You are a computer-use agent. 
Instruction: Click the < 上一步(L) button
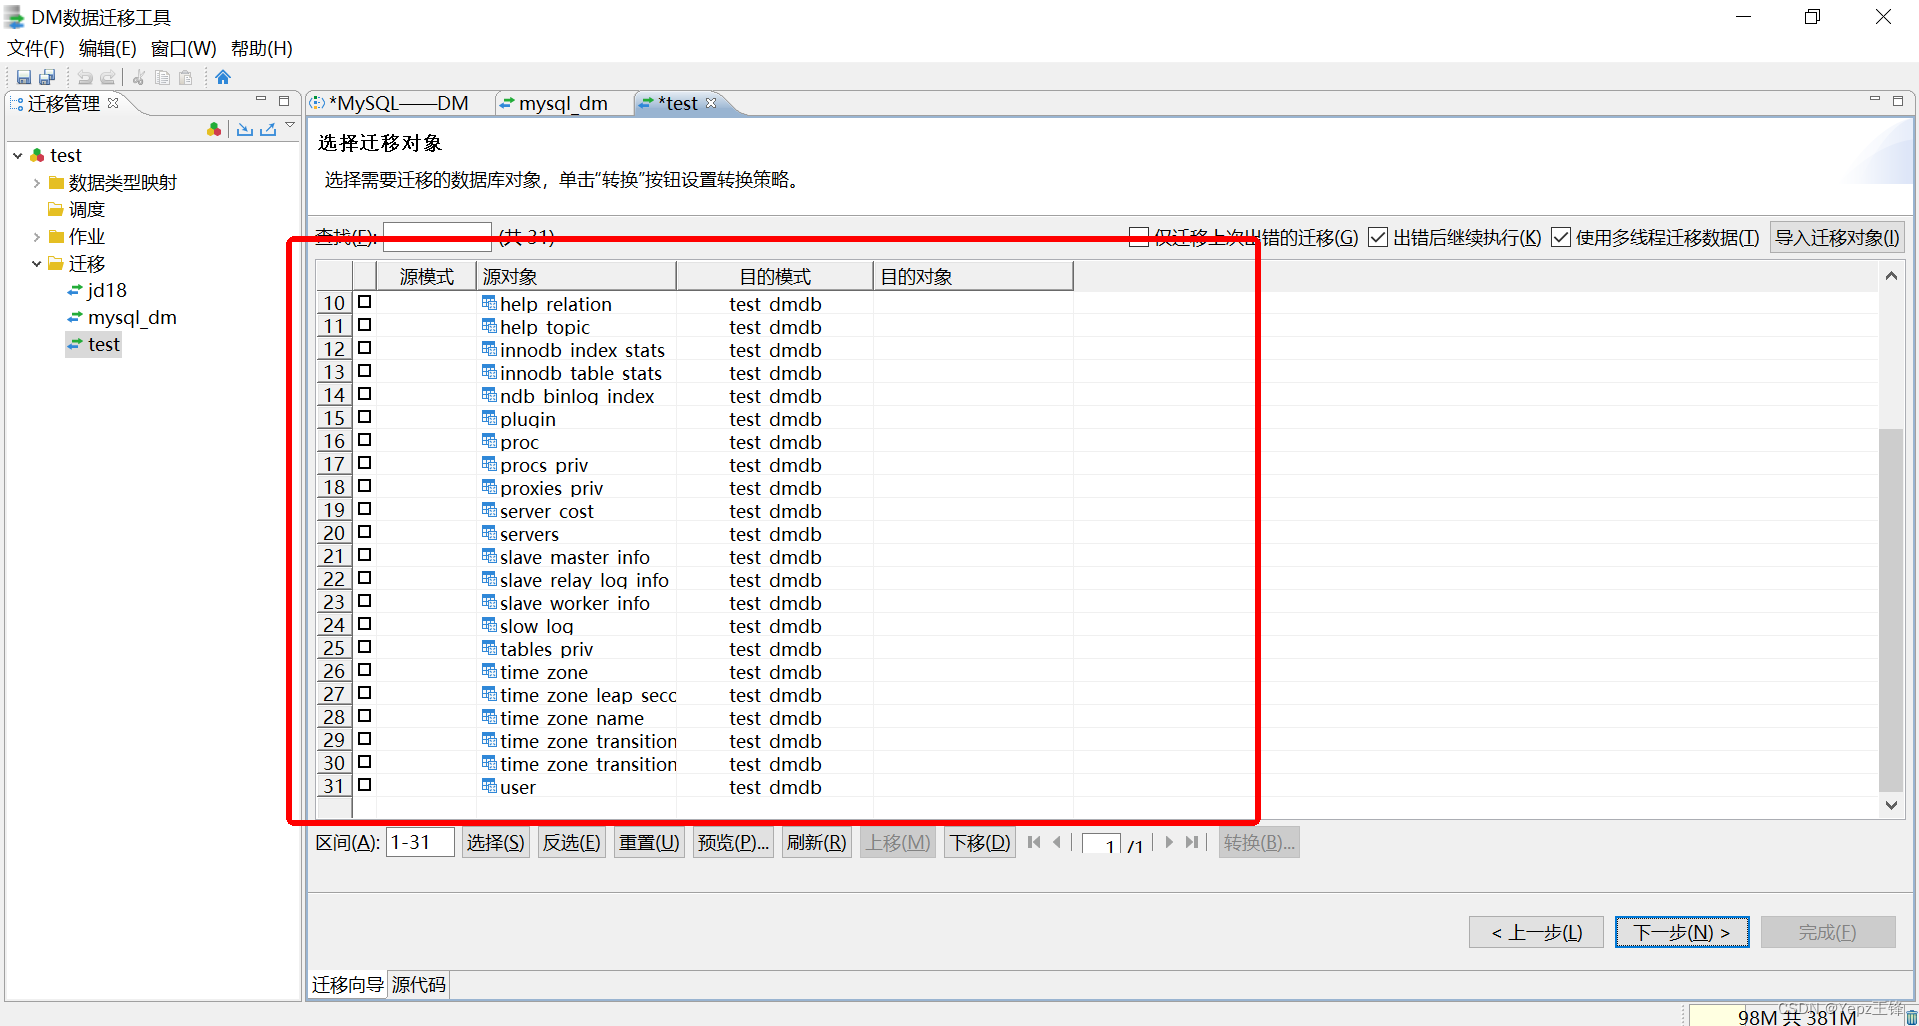(x=1536, y=932)
